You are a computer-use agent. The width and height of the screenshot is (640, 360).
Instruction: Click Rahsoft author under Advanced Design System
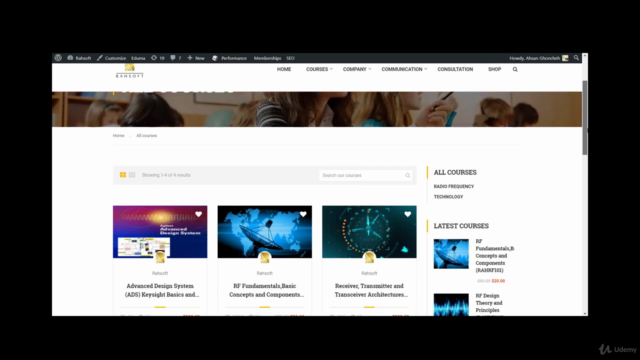coord(160,273)
